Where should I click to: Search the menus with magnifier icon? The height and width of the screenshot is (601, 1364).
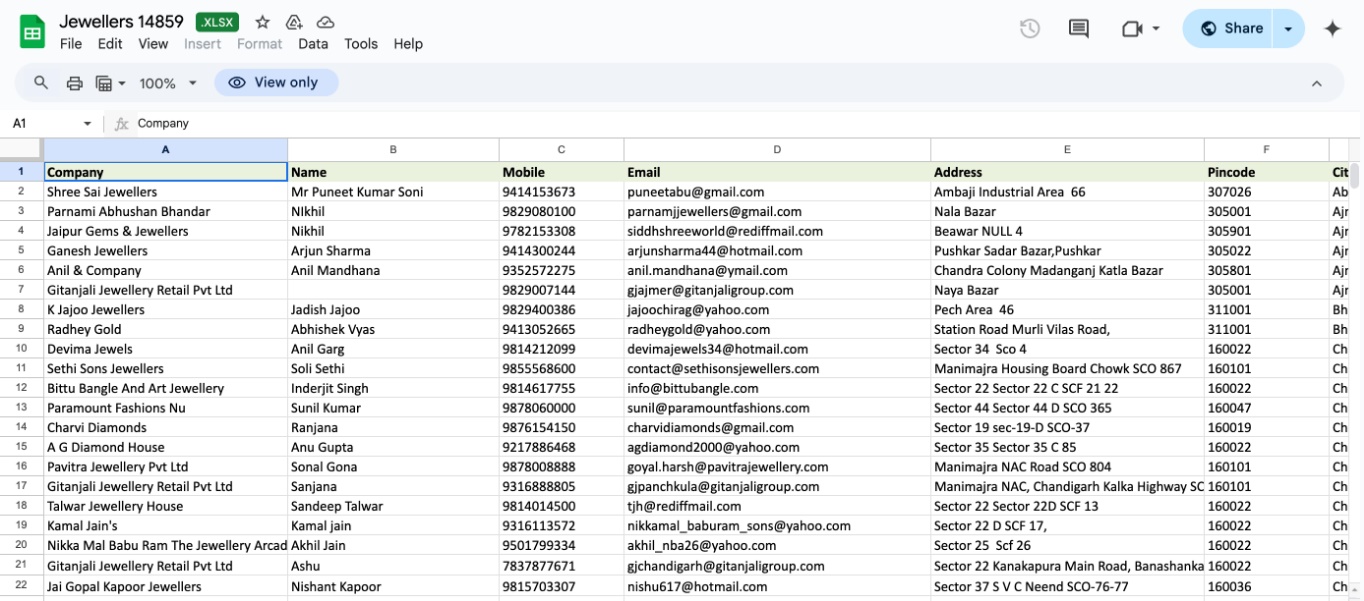click(41, 83)
